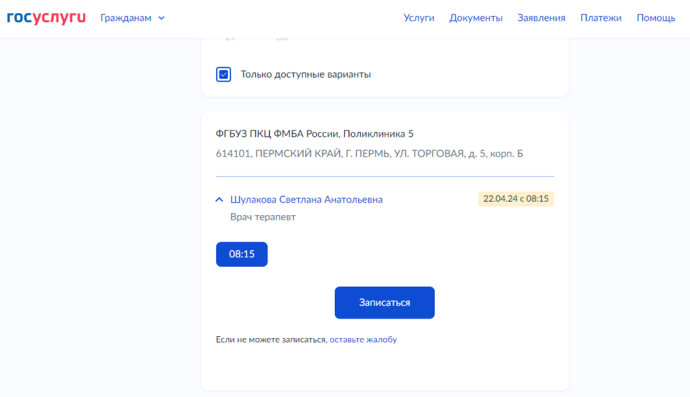Go to Документы section
The image size is (690, 397).
click(476, 18)
